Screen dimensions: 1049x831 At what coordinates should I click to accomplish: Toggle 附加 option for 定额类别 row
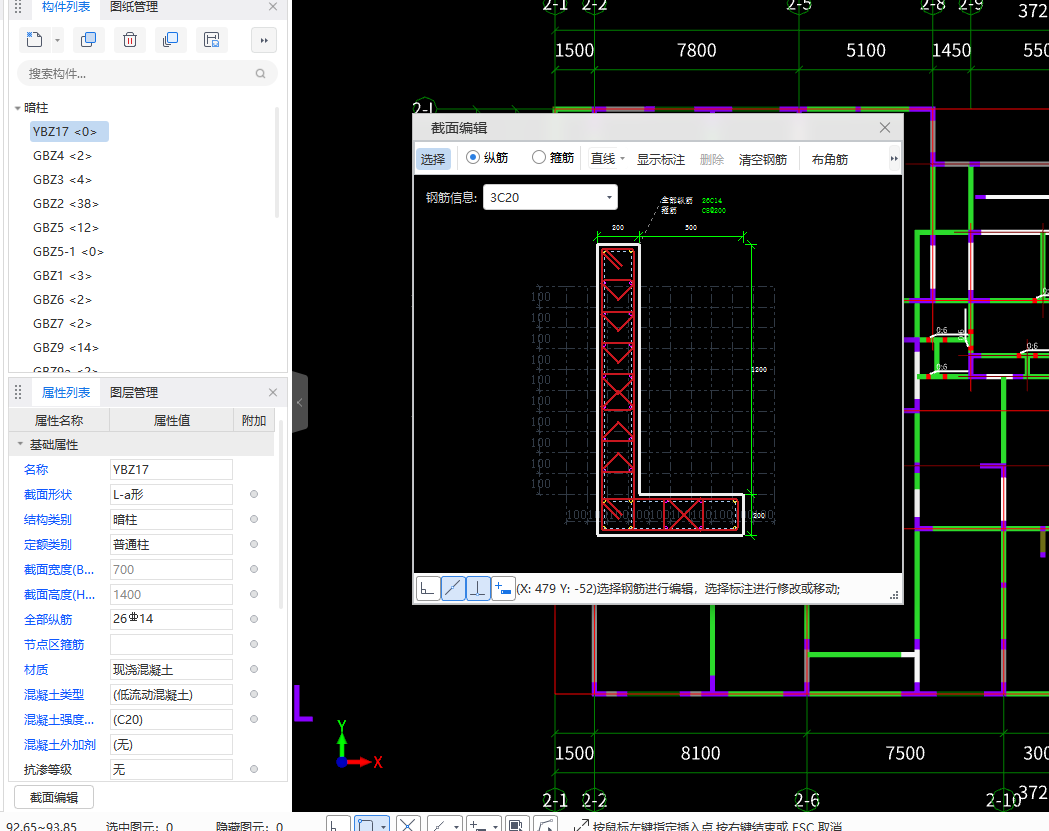[x=254, y=544]
